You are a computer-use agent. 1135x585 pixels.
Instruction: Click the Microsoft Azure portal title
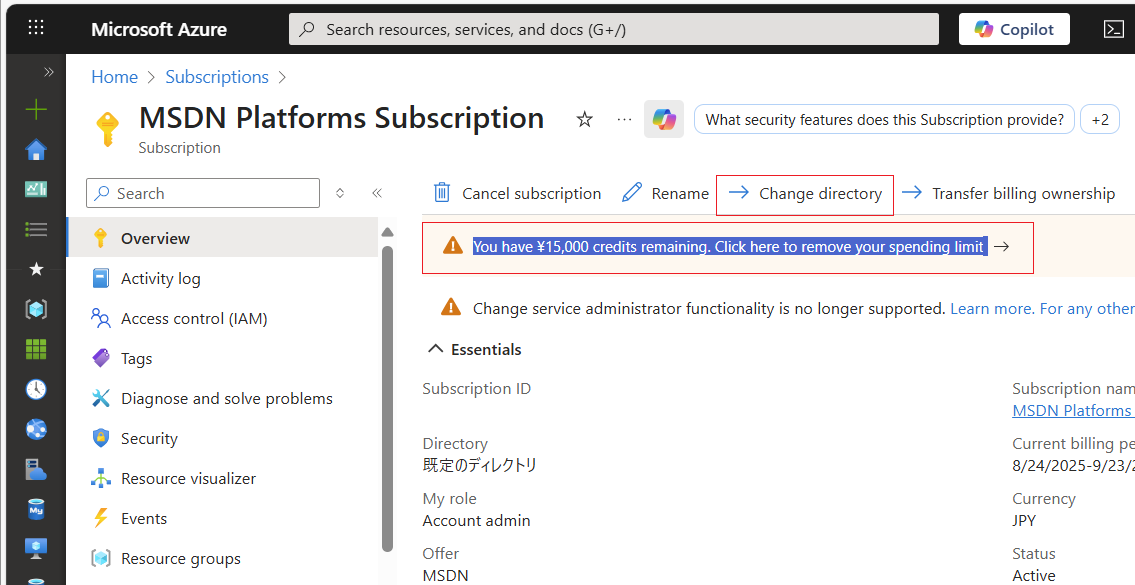tap(159, 29)
